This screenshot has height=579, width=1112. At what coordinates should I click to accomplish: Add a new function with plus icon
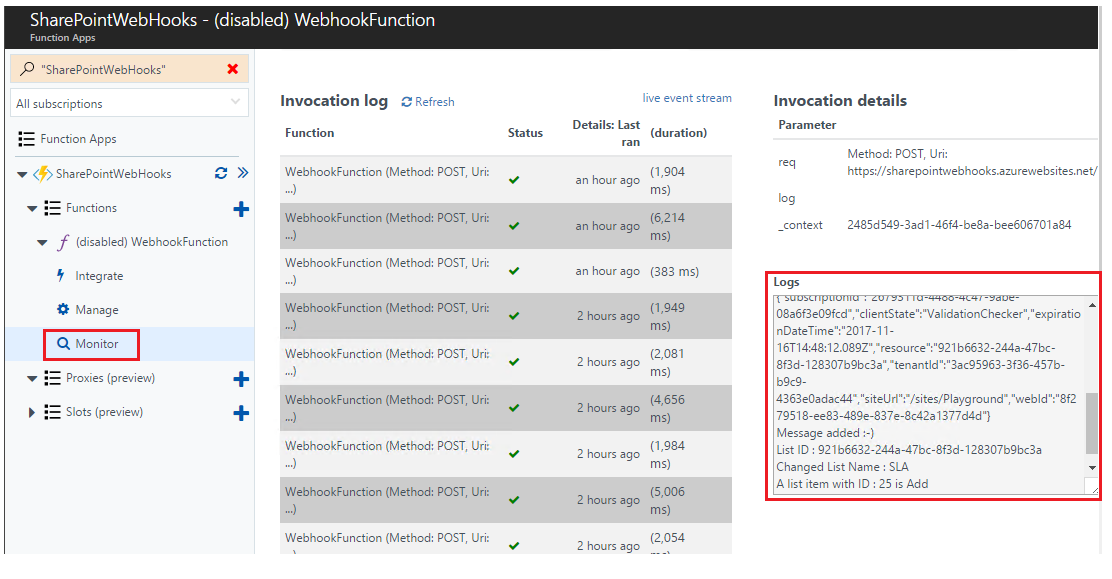tap(241, 209)
